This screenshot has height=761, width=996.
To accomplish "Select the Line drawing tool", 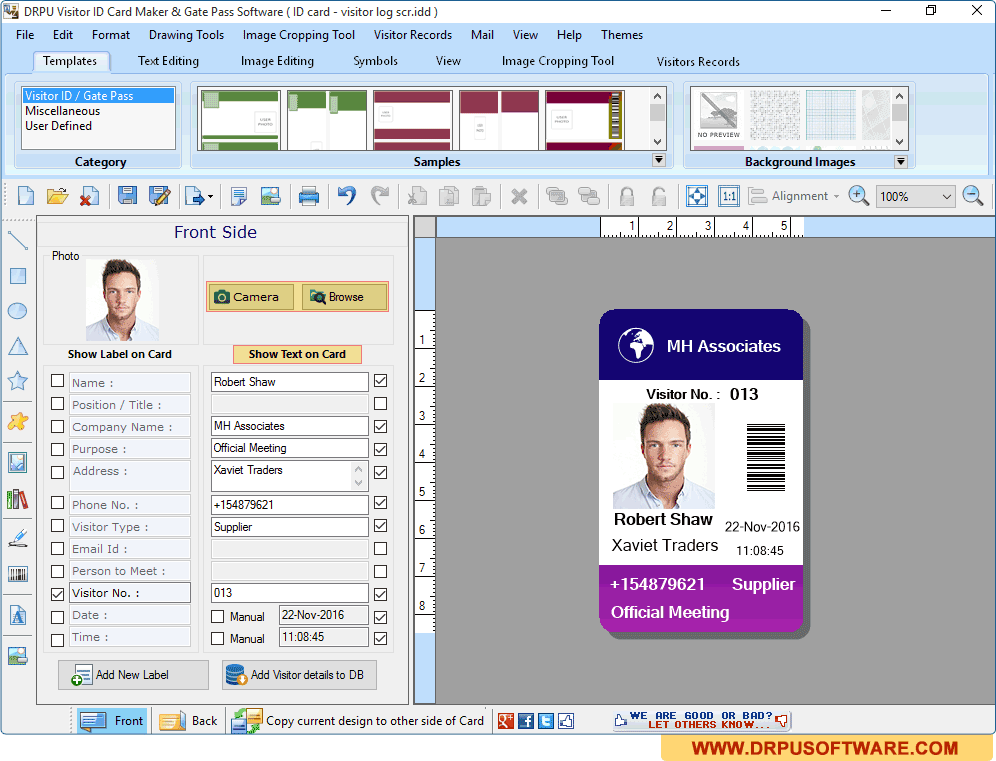I will tap(18, 240).
